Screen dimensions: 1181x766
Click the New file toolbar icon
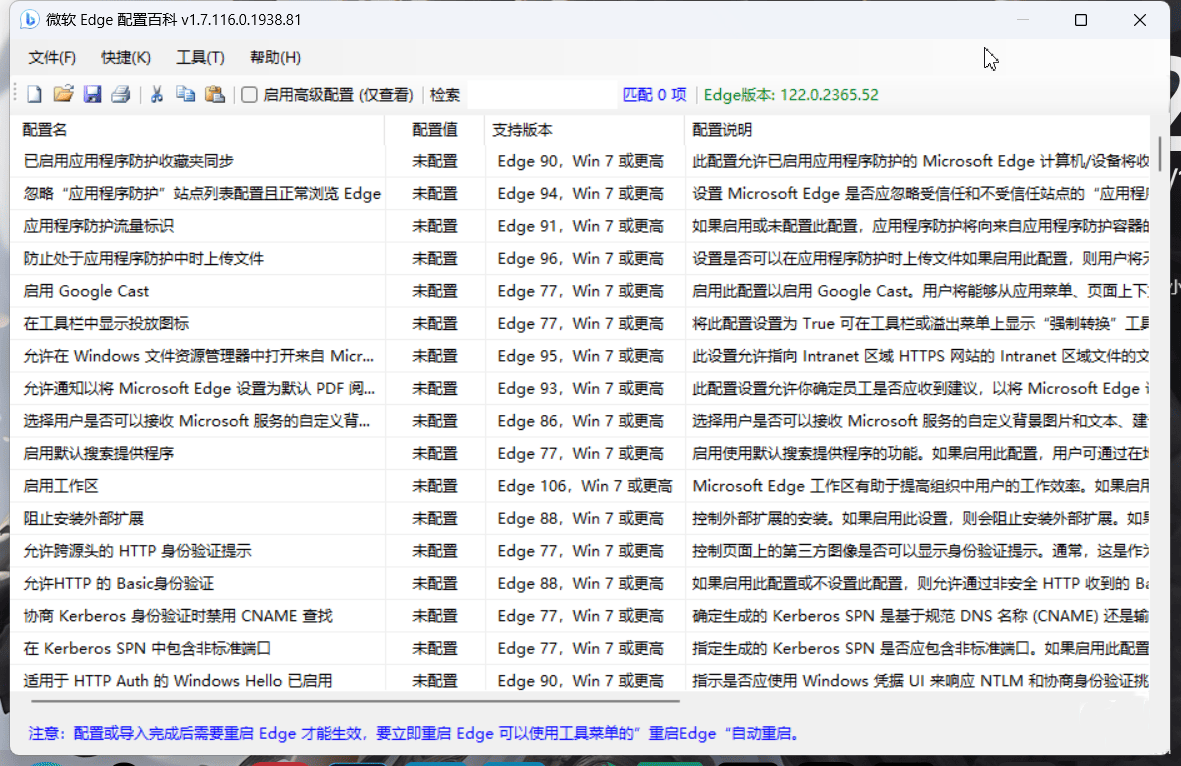(x=34, y=95)
